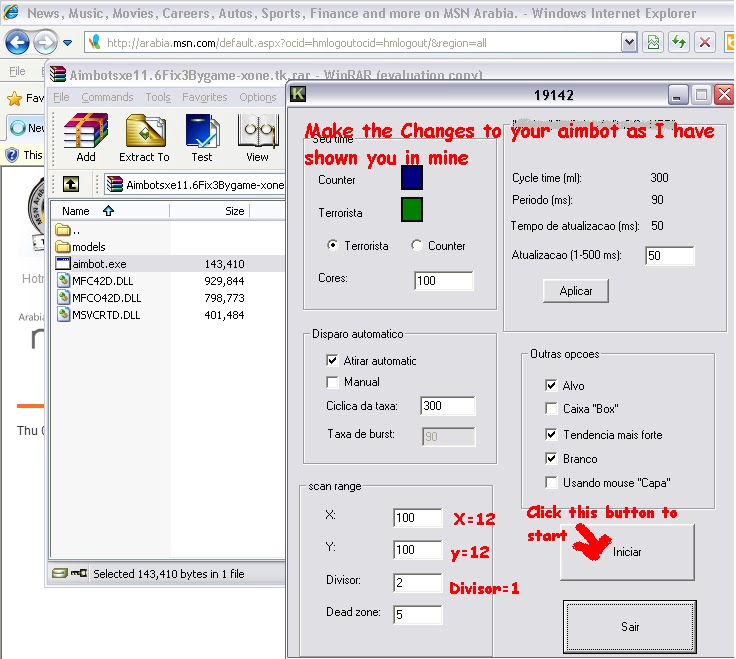Select the models folder in WinRAR
The image size is (736, 659).
pyautogui.click(x=80, y=247)
